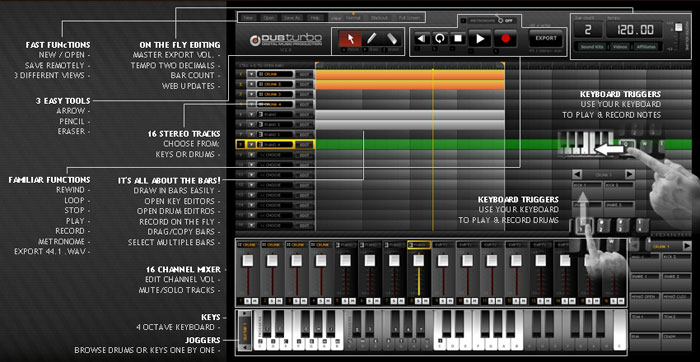Solo mixer channel 2
This screenshot has width=700, height=362.
pos(271,301)
